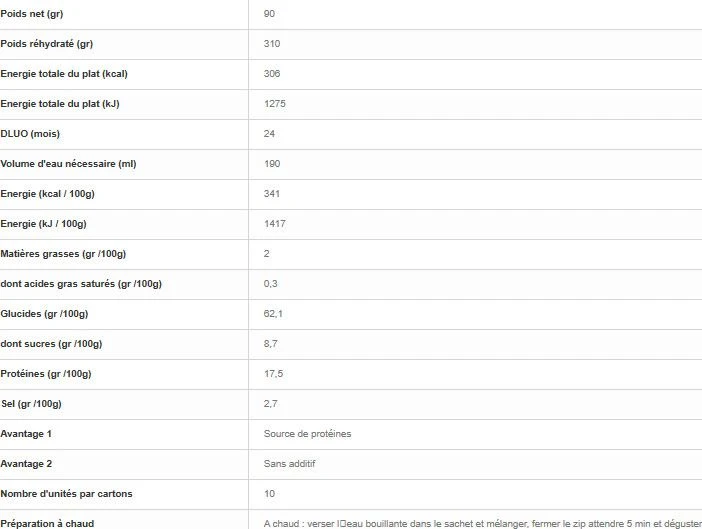Select the "Préparation à chaud" row label
Screen dimensions: 702x529
pyautogui.click(x=47, y=523)
